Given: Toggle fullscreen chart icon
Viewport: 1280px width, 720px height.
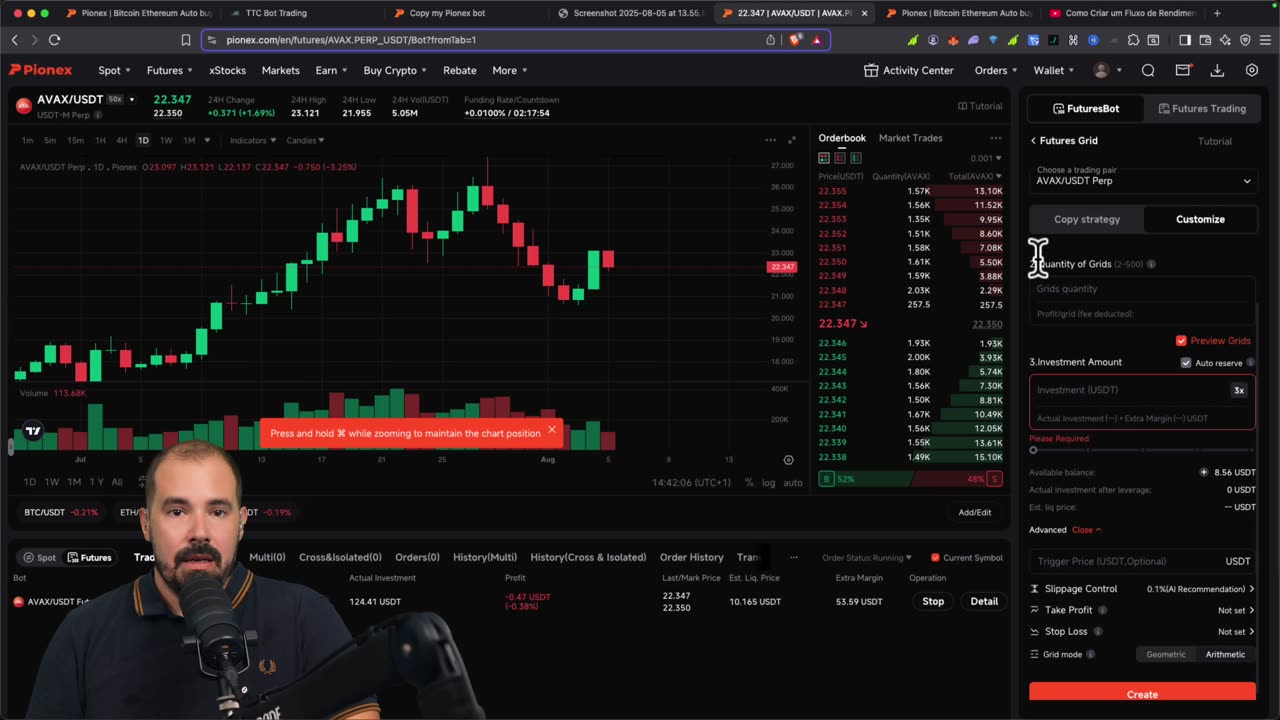Looking at the screenshot, I should [792, 140].
